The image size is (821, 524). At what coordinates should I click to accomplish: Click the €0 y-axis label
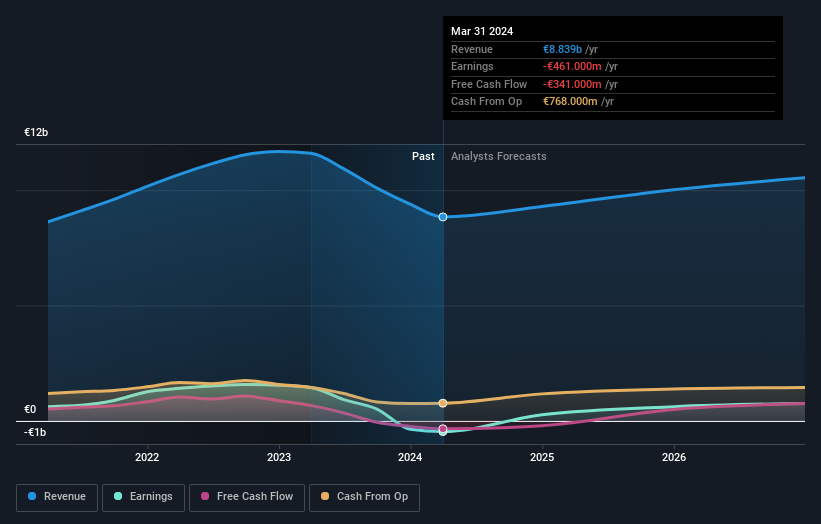click(x=30, y=409)
